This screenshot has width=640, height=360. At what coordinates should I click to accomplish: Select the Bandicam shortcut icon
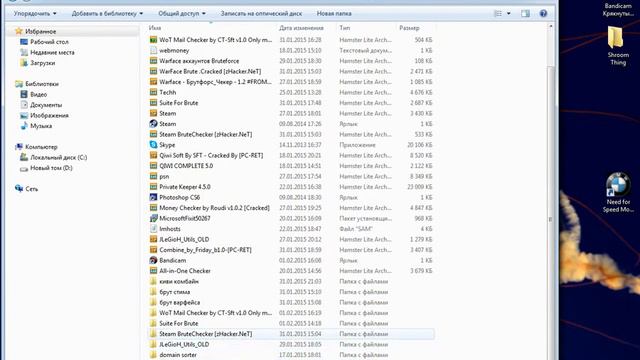click(x=153, y=260)
